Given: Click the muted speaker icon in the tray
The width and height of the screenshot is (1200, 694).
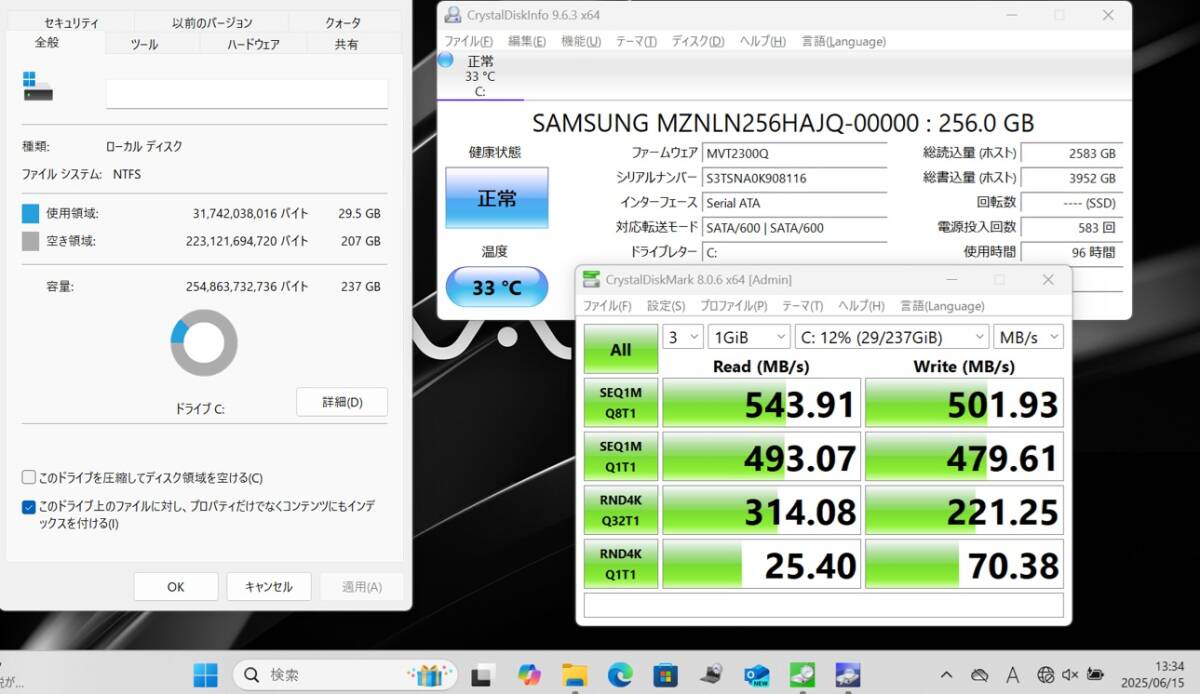Looking at the screenshot, I should [x=1070, y=675].
